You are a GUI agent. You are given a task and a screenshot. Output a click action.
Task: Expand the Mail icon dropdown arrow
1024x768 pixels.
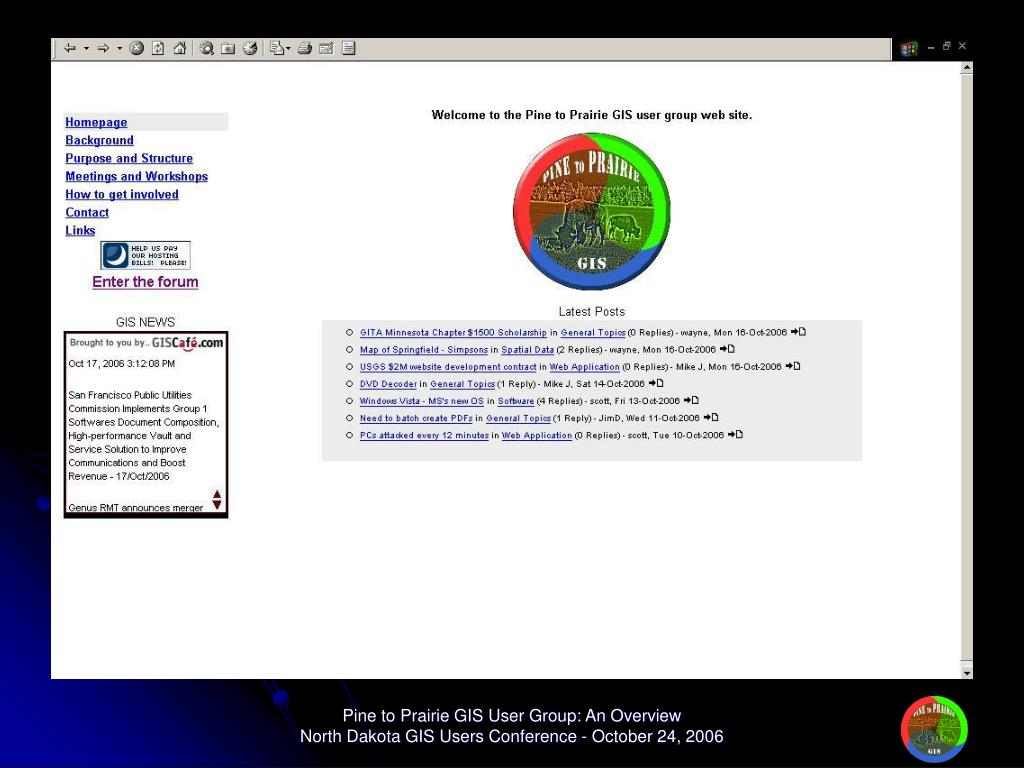tap(288, 48)
